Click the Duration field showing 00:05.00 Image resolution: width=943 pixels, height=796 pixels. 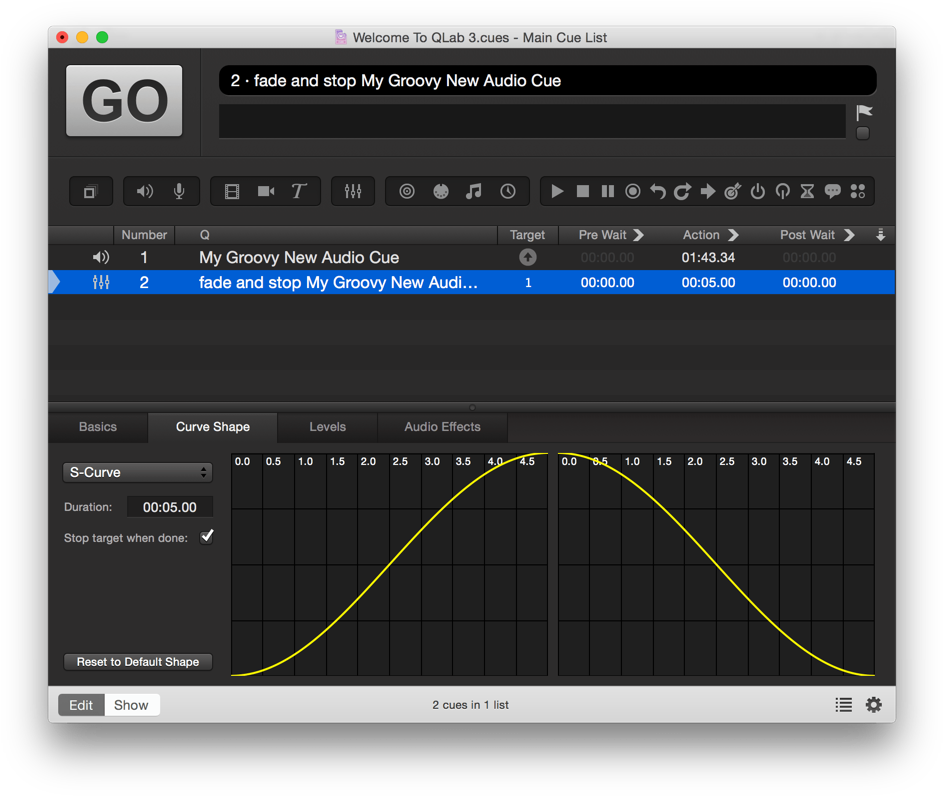pyautogui.click(x=169, y=507)
